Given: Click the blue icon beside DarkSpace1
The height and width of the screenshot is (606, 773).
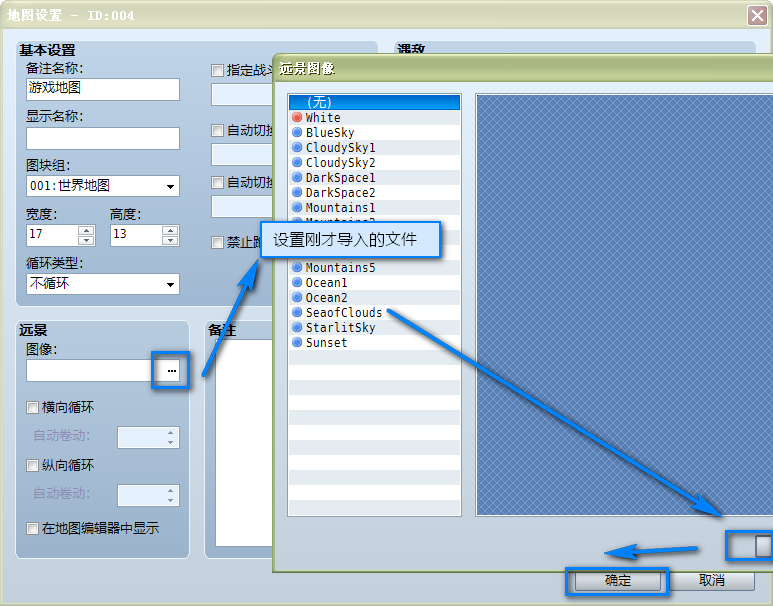Looking at the screenshot, I should pyautogui.click(x=297, y=178).
